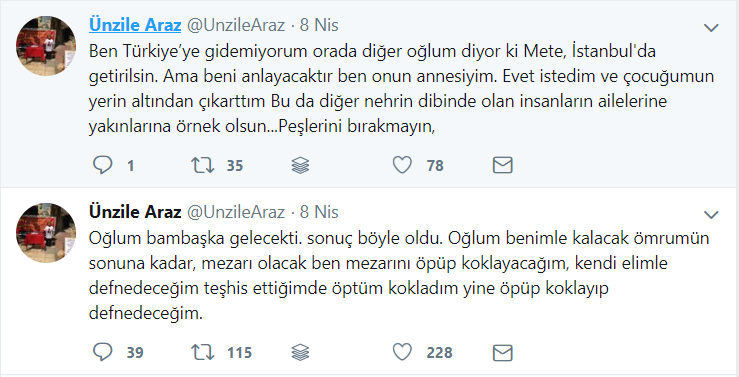The width and height of the screenshot is (739, 377).
Task: Open the @UnzileAraz handle in the first tweet
Action: point(236,25)
